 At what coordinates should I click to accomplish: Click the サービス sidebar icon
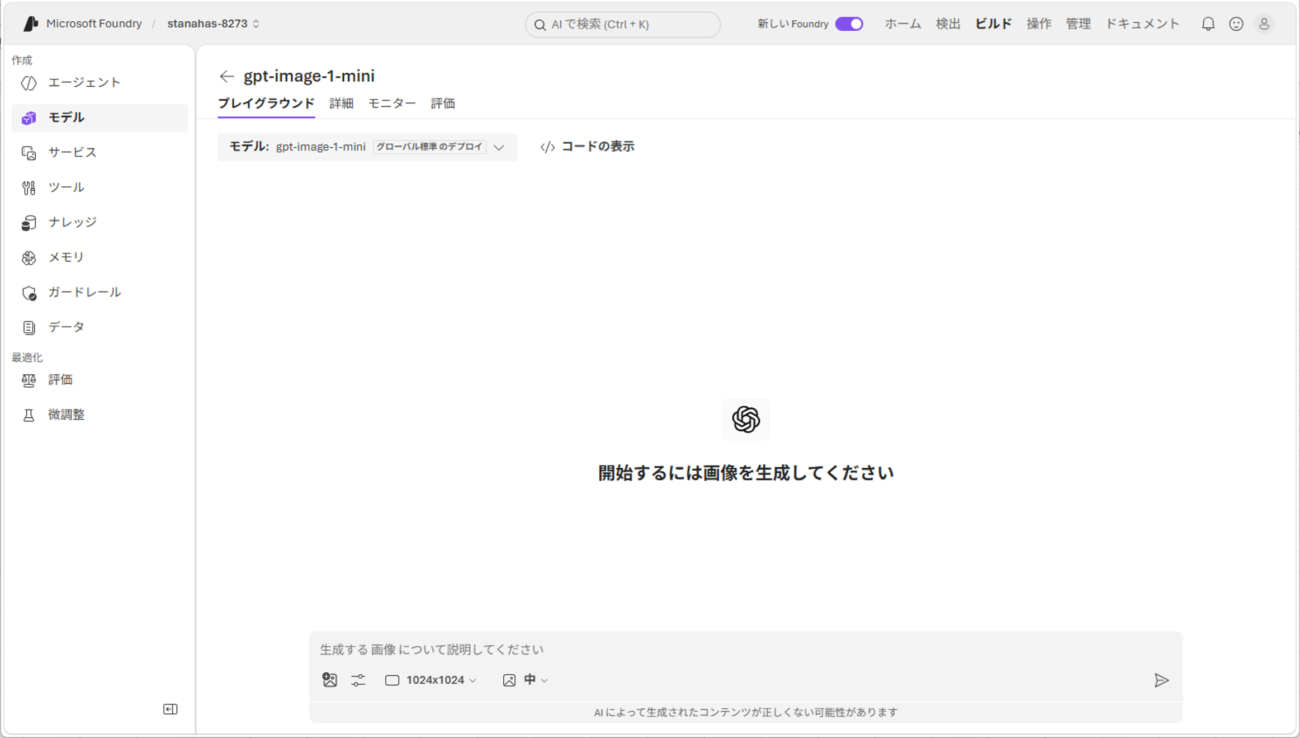(x=29, y=153)
